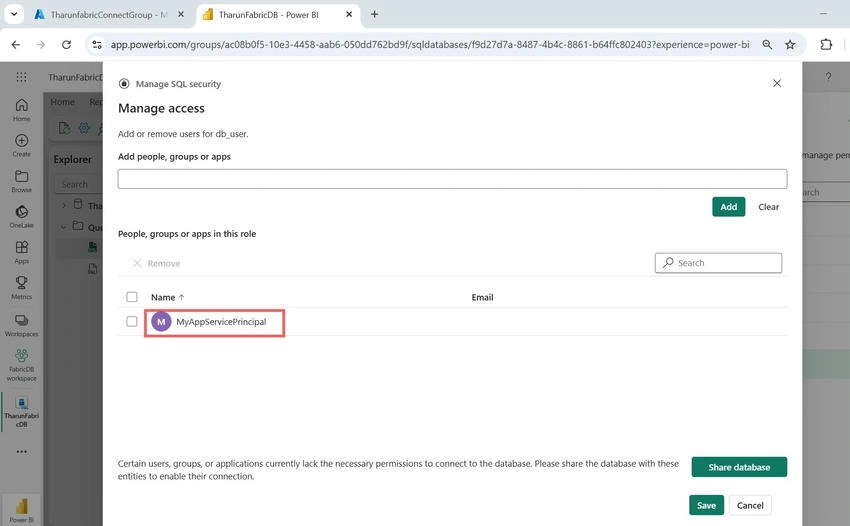Collapse the Queries folder in Explorer
850x526 pixels.
click(64, 227)
